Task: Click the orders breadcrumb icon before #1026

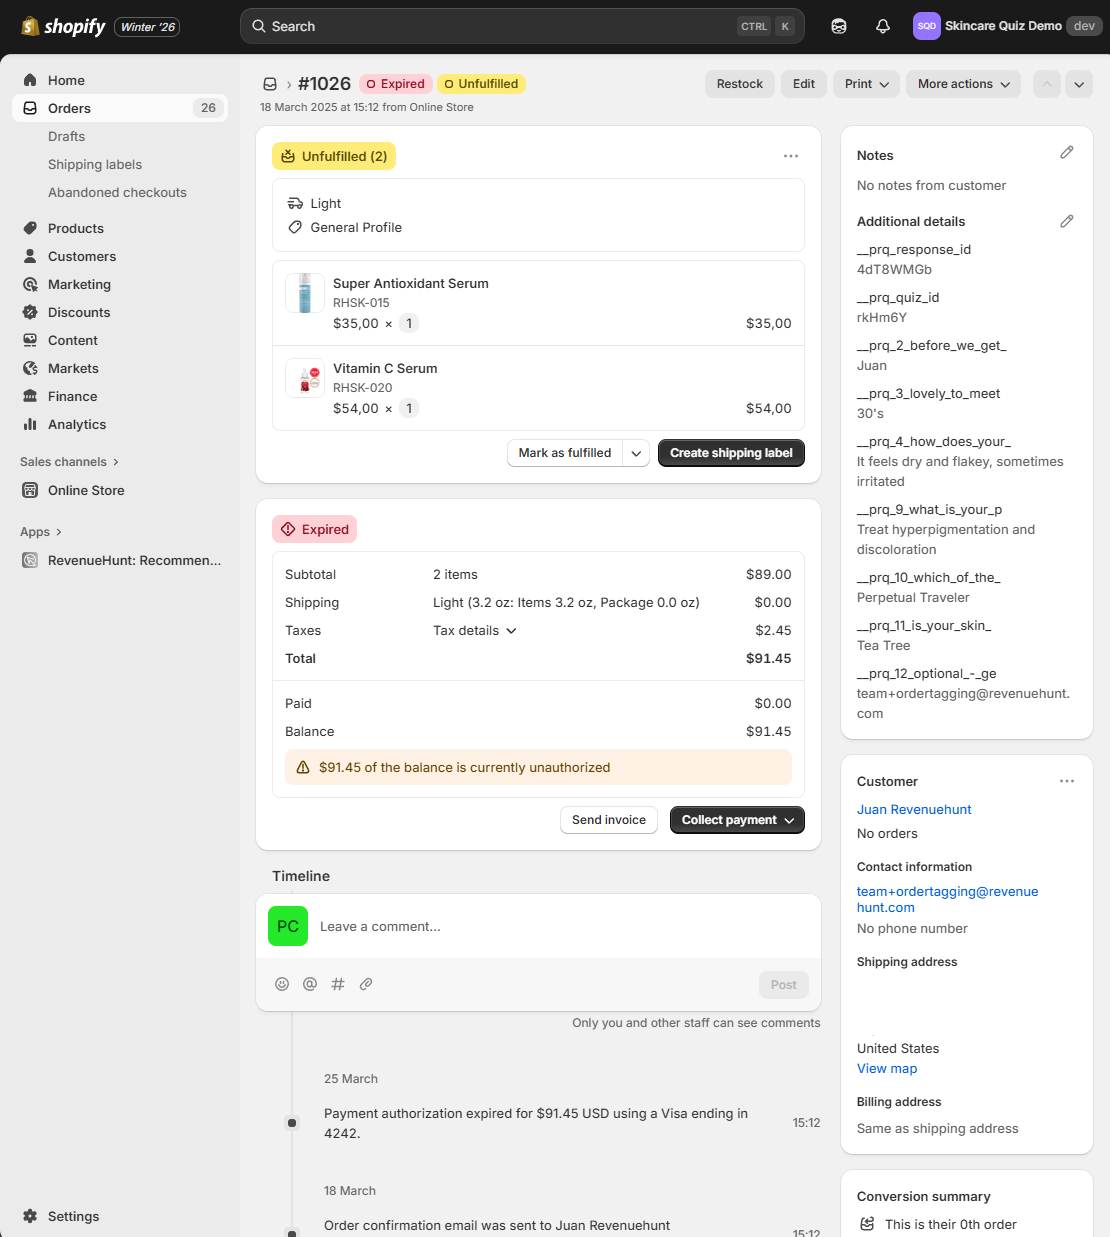Action: pyautogui.click(x=270, y=84)
